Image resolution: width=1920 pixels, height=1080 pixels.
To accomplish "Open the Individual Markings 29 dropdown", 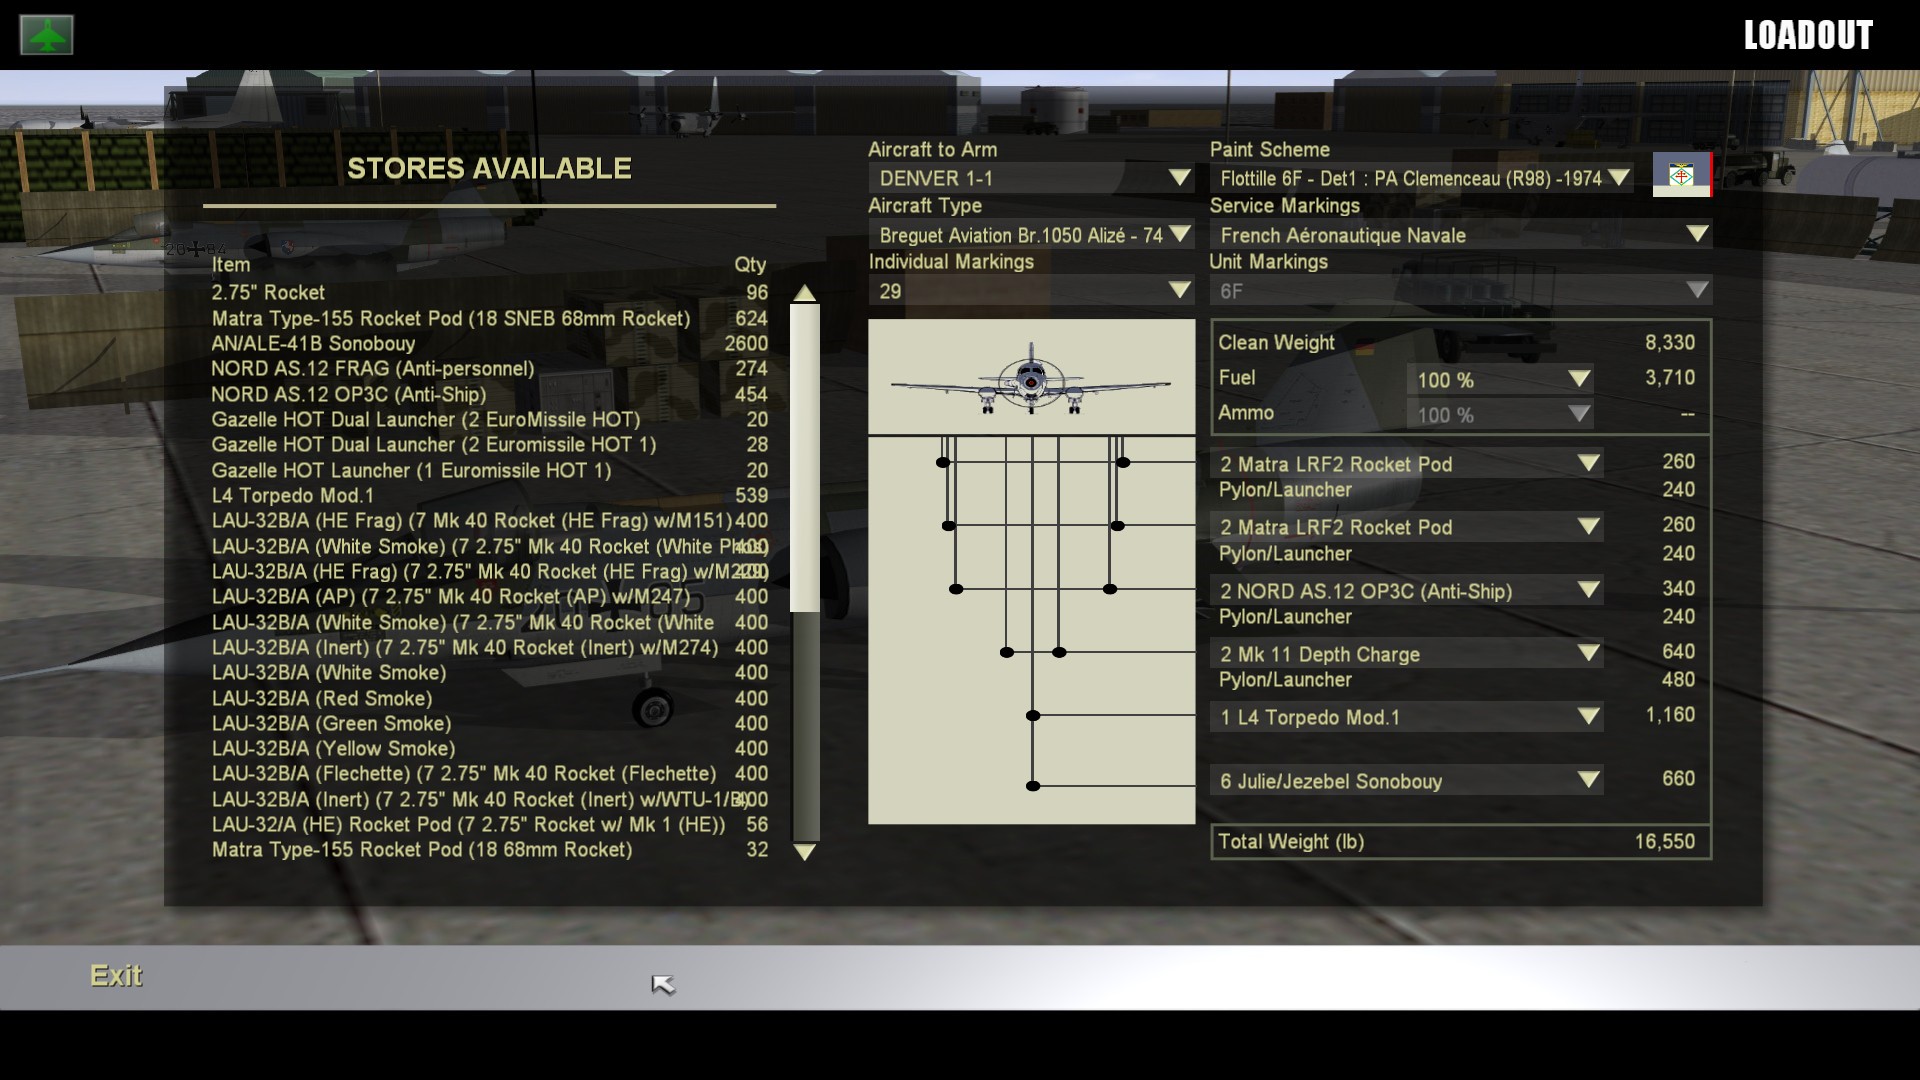I will pyautogui.click(x=1031, y=291).
